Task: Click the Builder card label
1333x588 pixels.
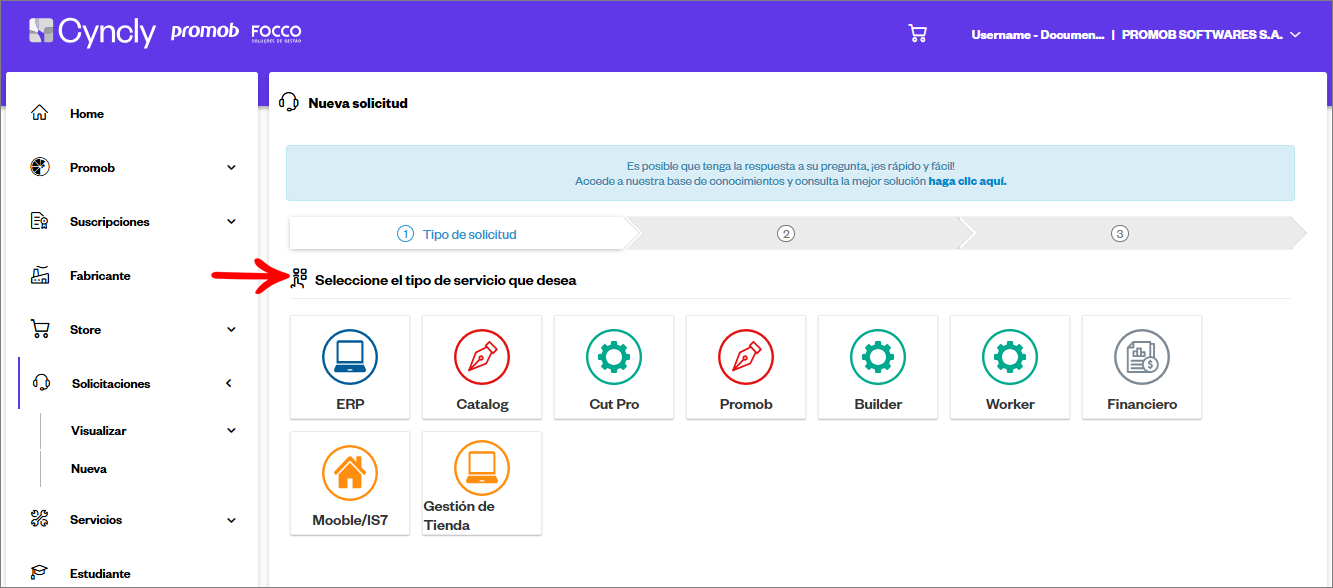Action: (x=878, y=404)
